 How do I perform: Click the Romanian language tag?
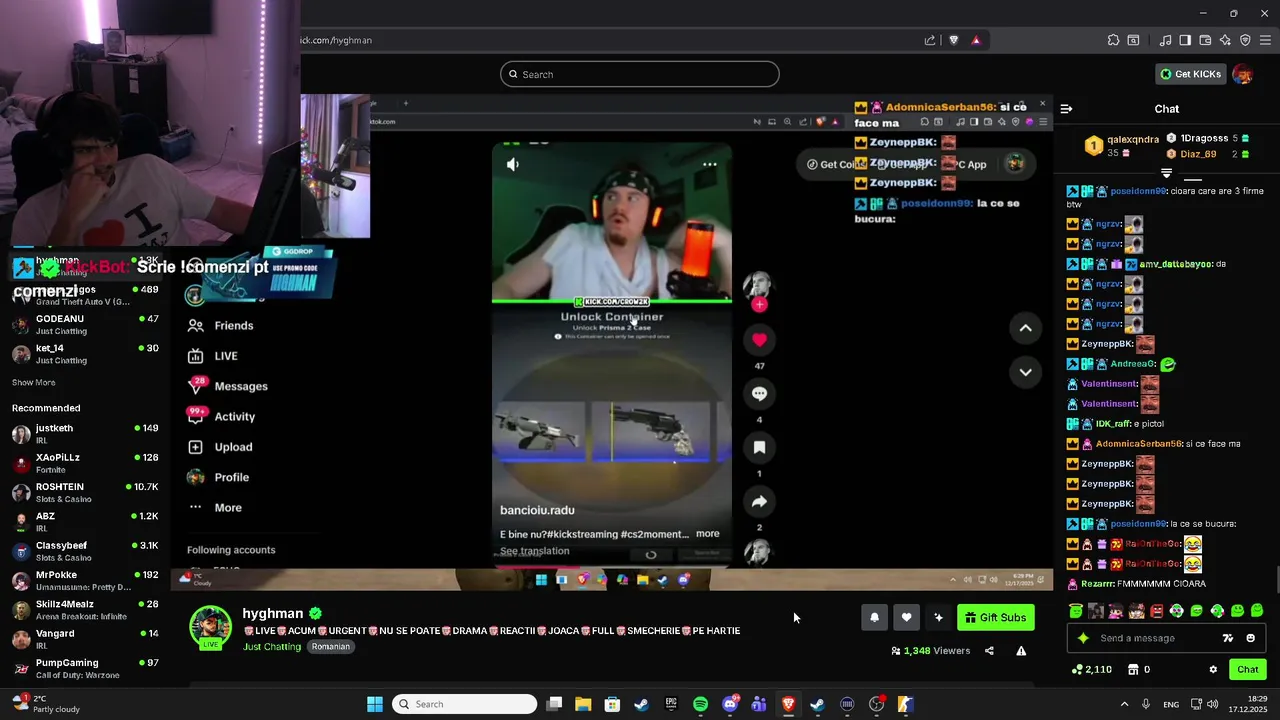[330, 647]
